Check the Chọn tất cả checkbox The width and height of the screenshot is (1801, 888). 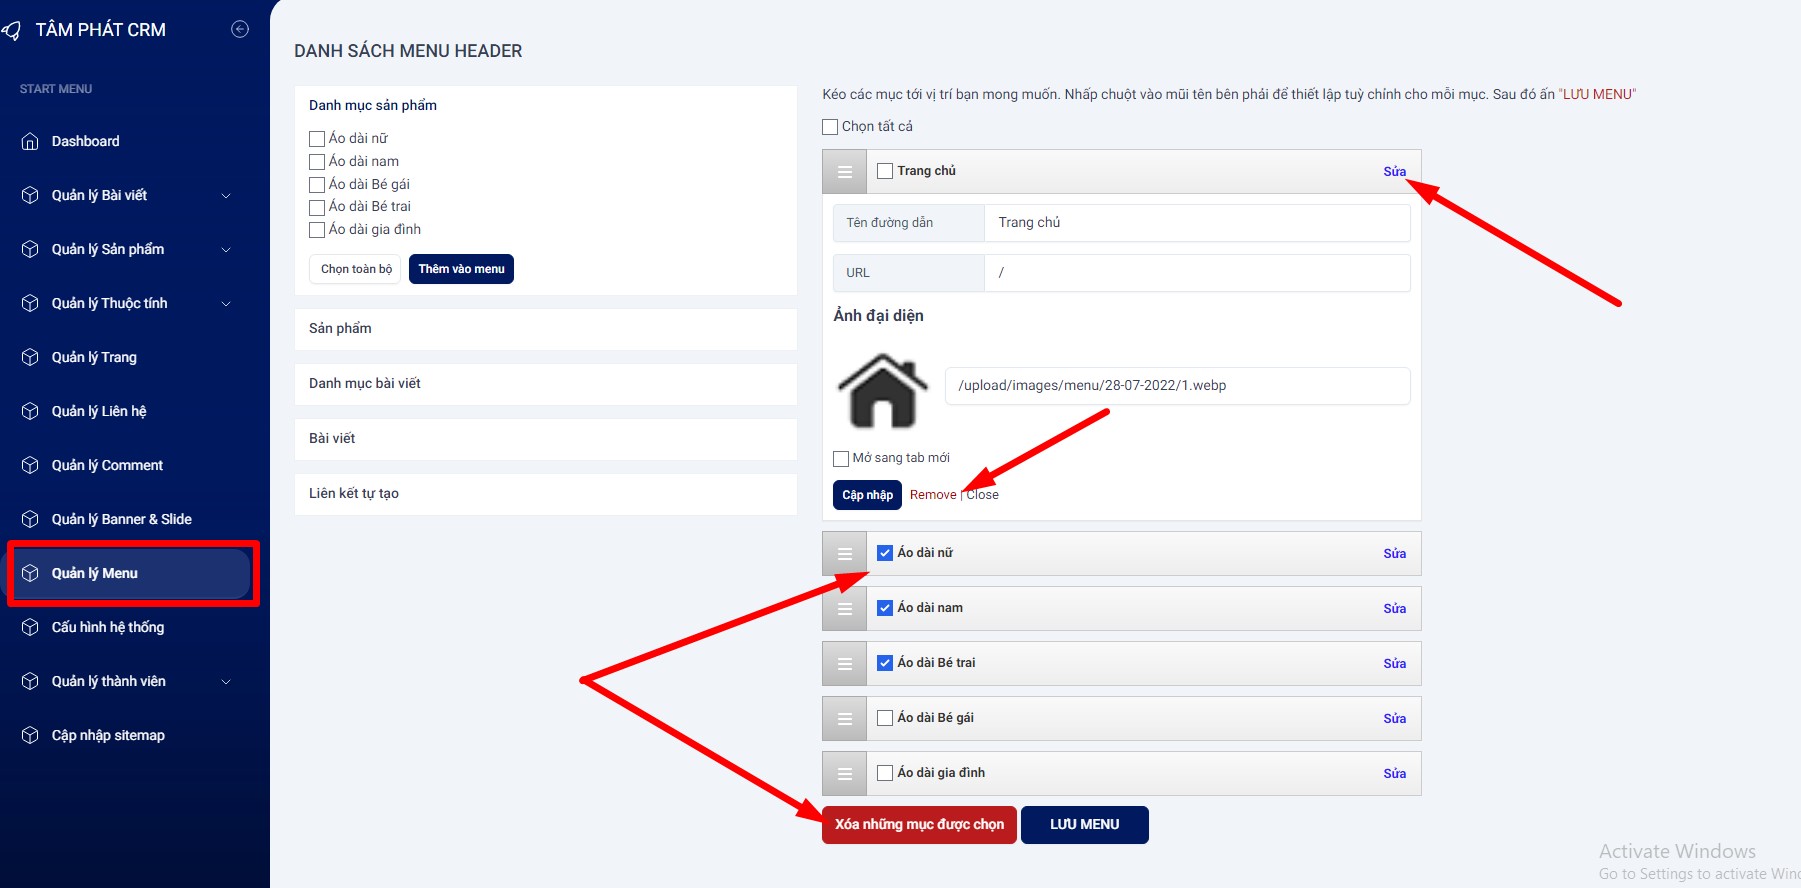pos(830,127)
